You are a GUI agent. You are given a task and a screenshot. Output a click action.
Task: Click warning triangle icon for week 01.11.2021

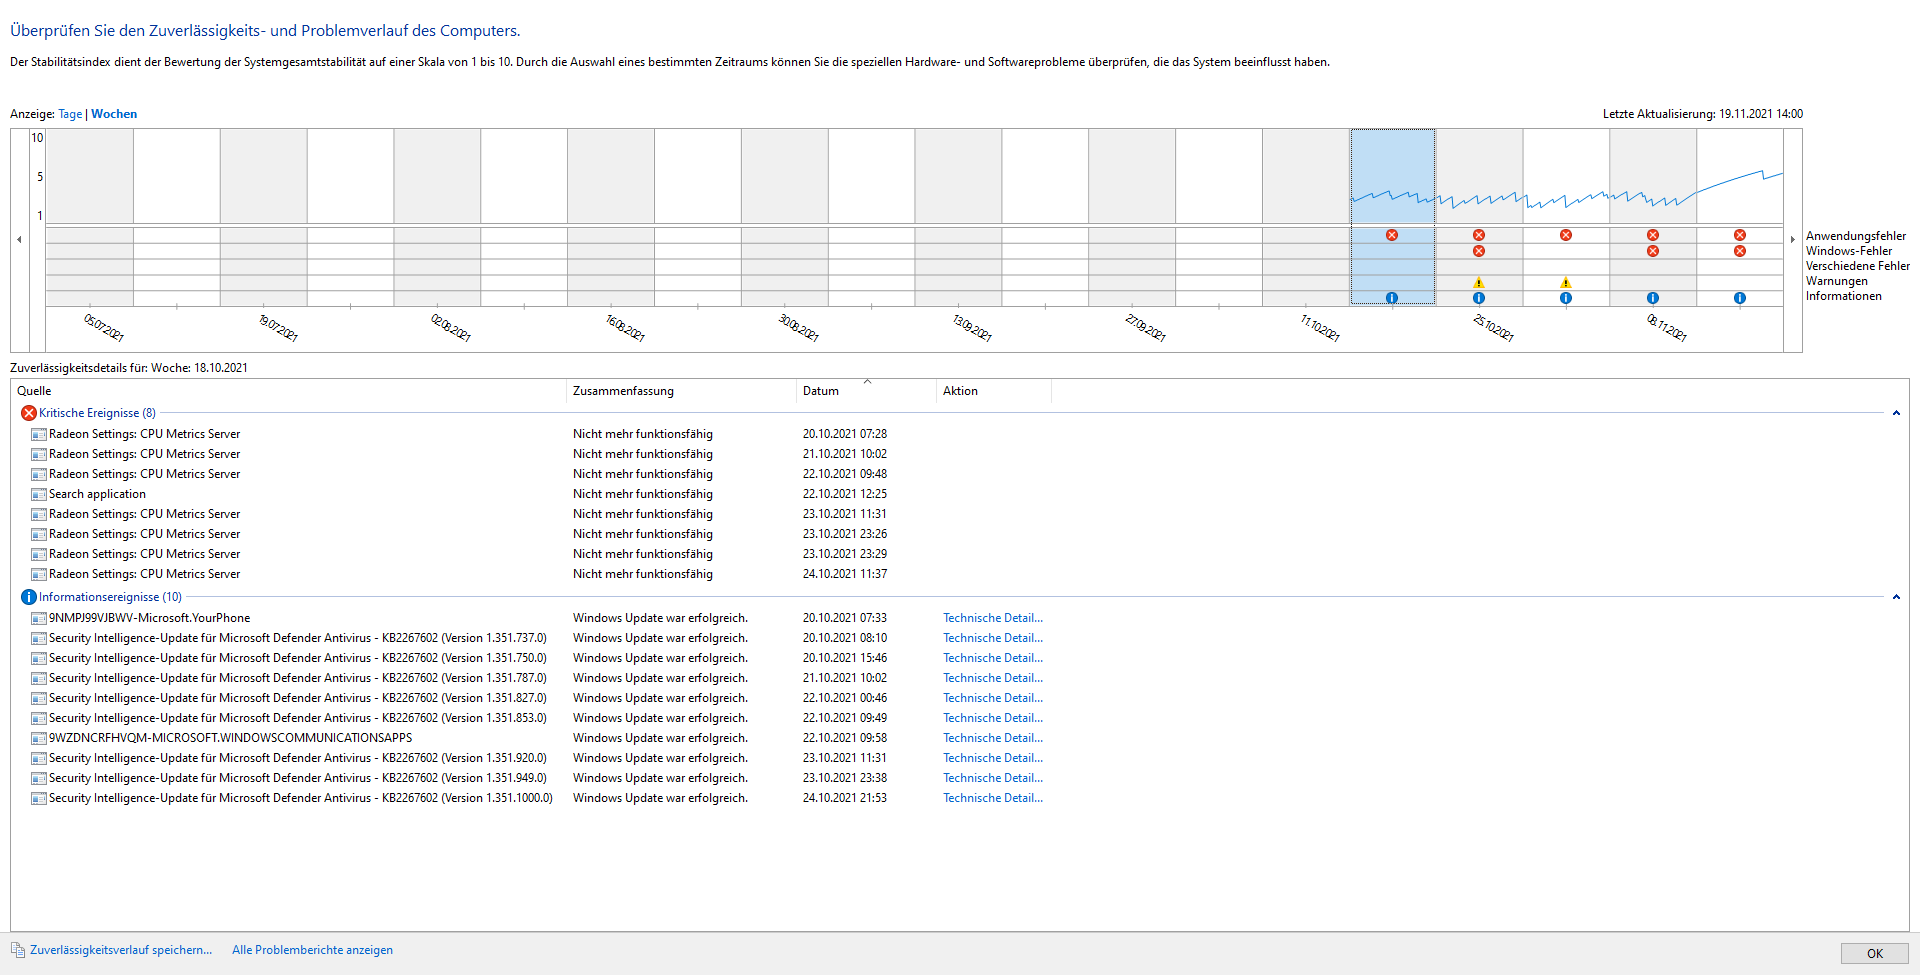click(x=1566, y=283)
